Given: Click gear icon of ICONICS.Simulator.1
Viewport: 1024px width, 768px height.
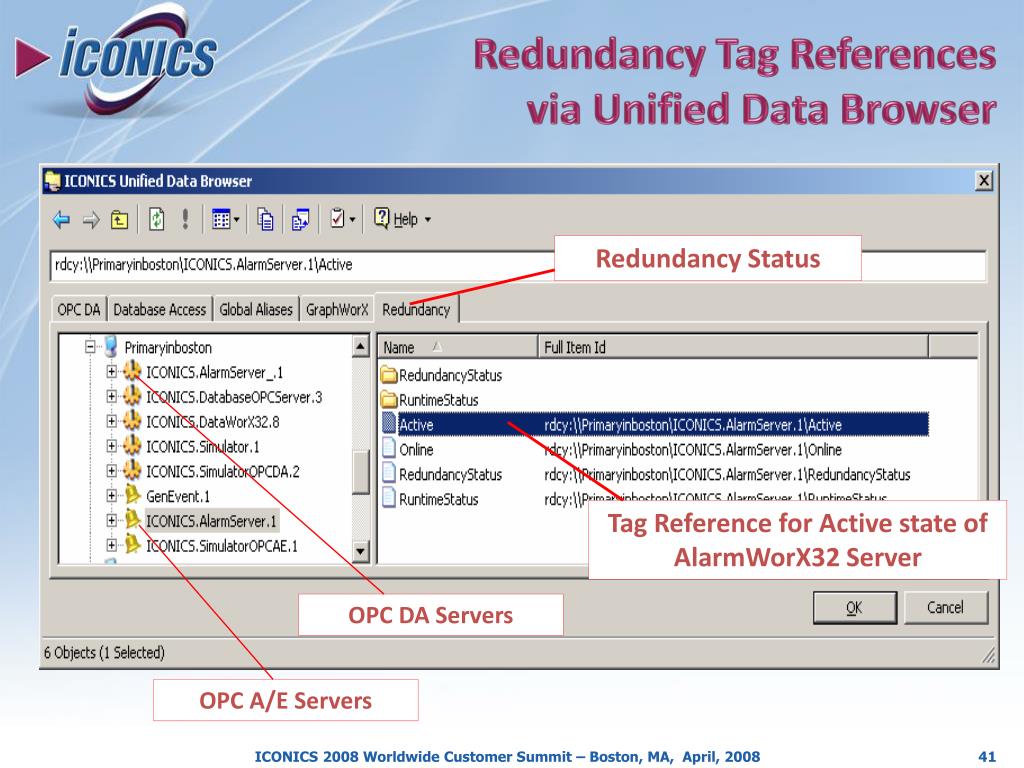Looking at the screenshot, I should pyautogui.click(x=132, y=445).
